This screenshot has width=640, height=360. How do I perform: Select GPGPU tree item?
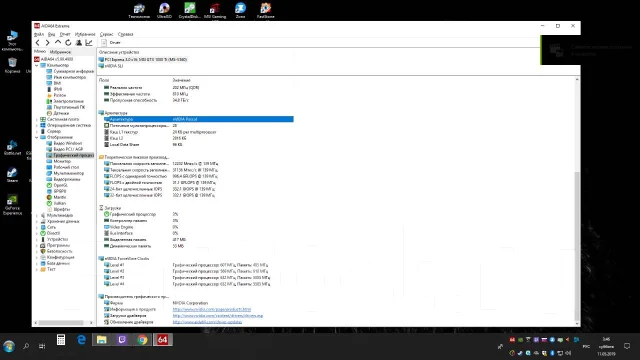click(56, 191)
